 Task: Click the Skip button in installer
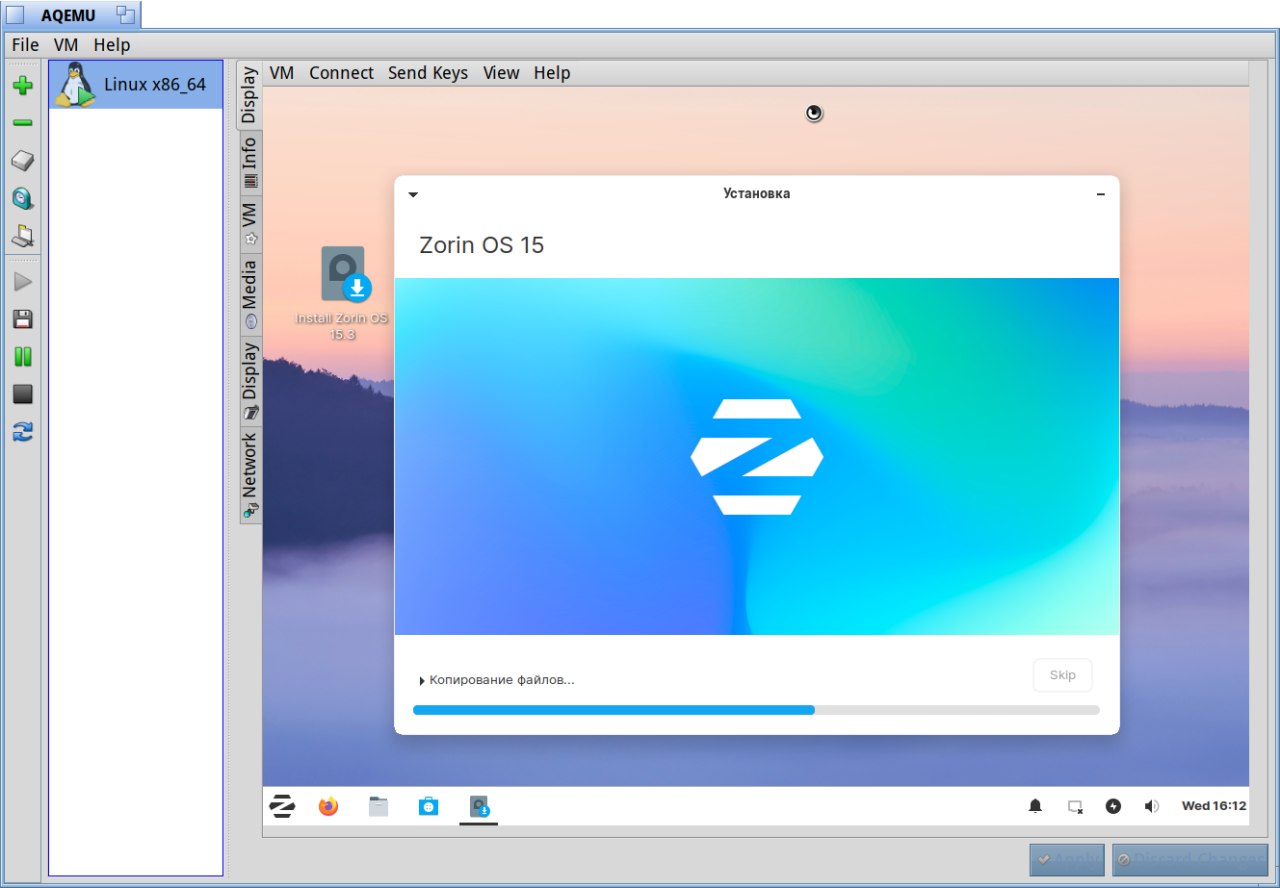(1062, 675)
